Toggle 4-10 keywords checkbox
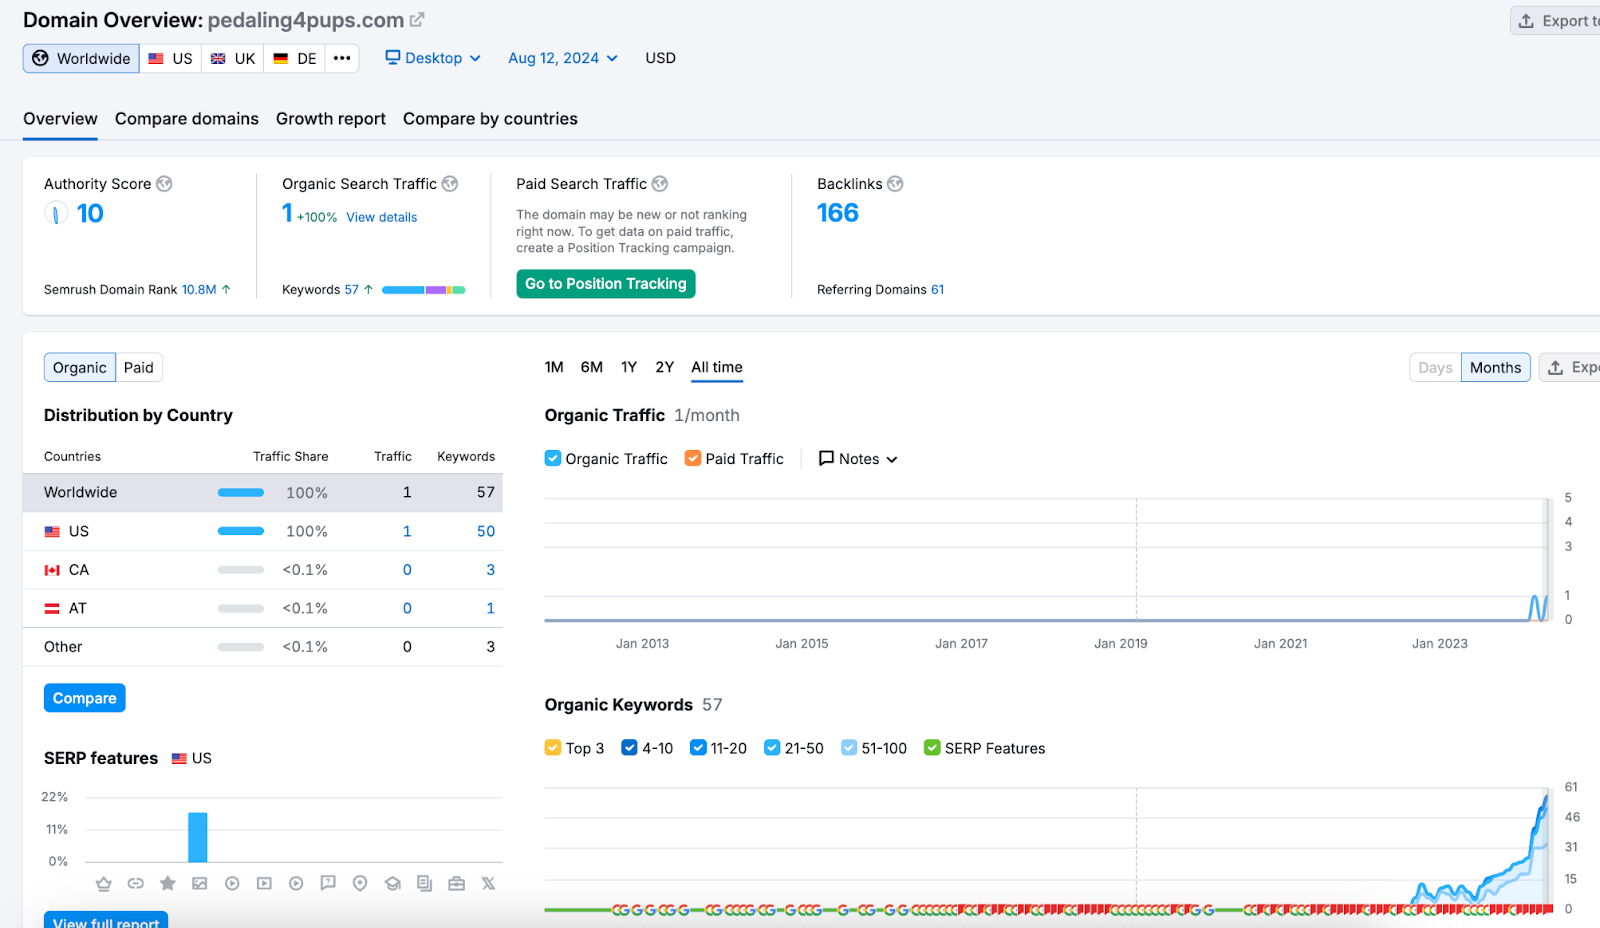The image size is (1600, 928). [629, 748]
